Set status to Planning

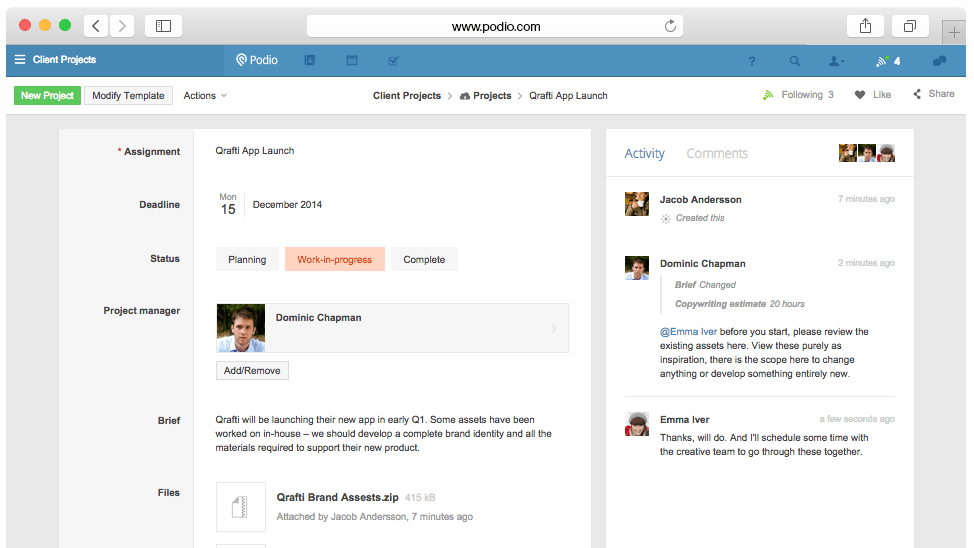[247, 259]
